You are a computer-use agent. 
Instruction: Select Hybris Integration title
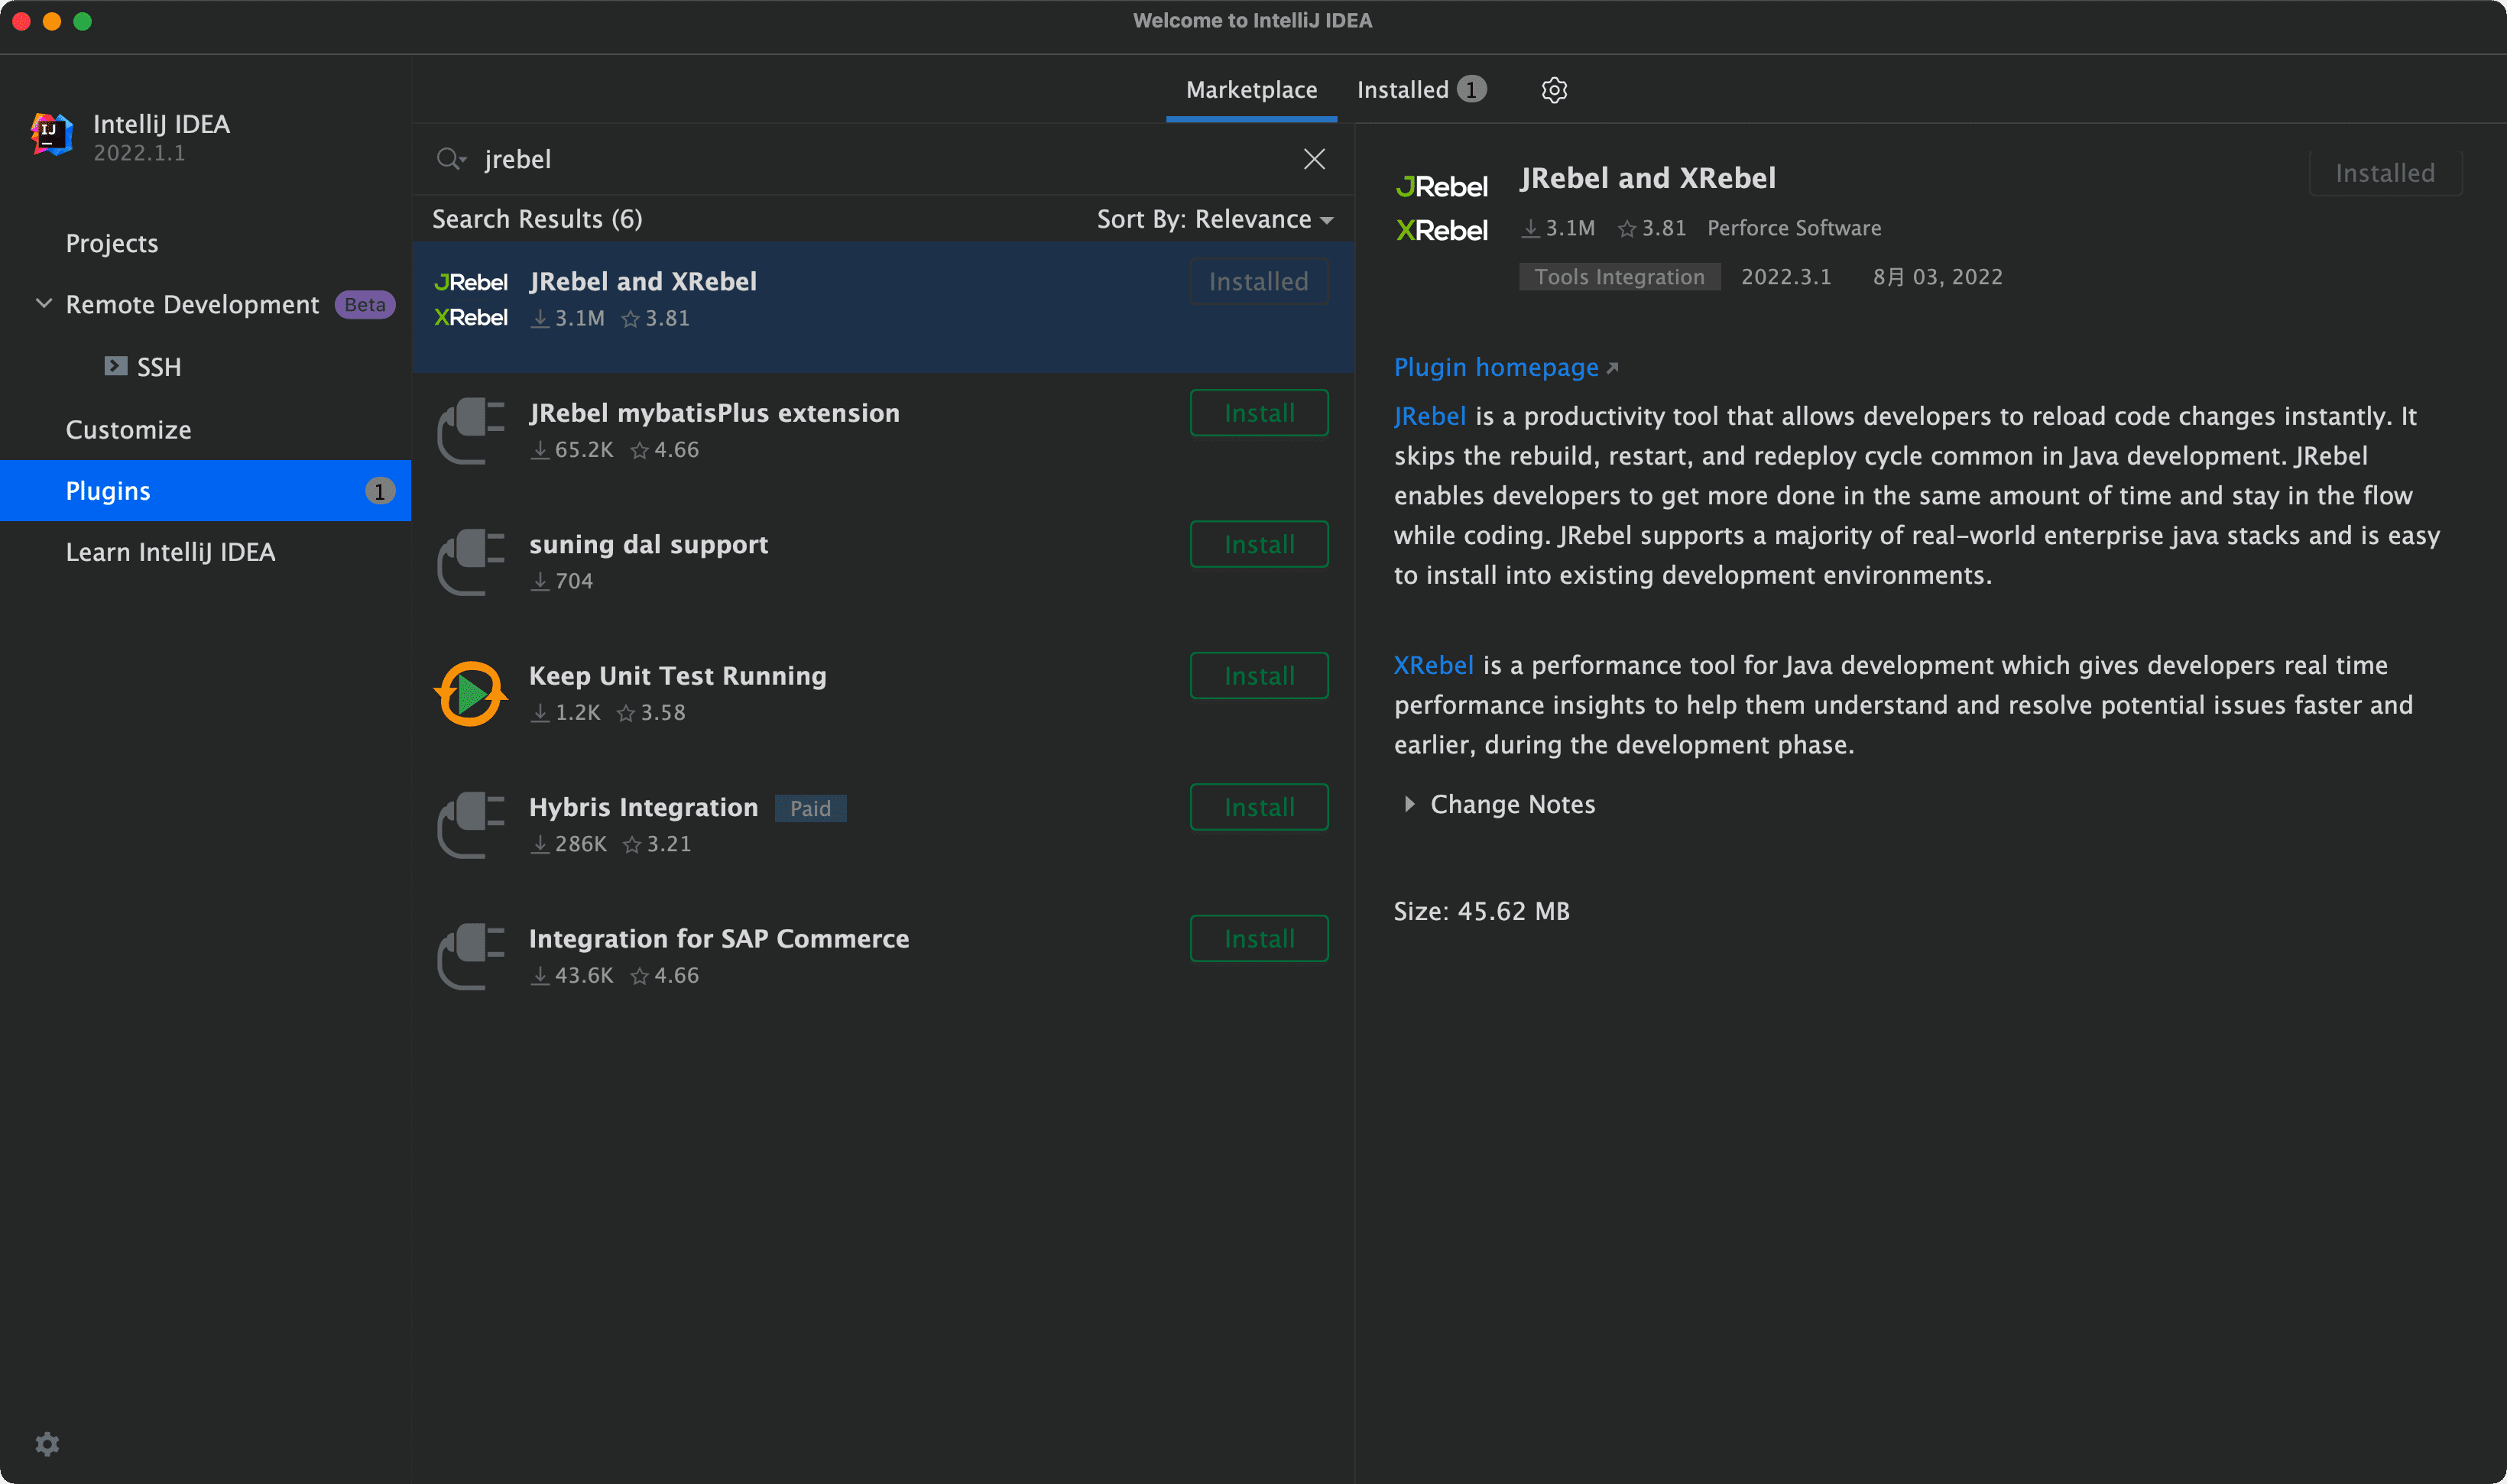(x=643, y=807)
